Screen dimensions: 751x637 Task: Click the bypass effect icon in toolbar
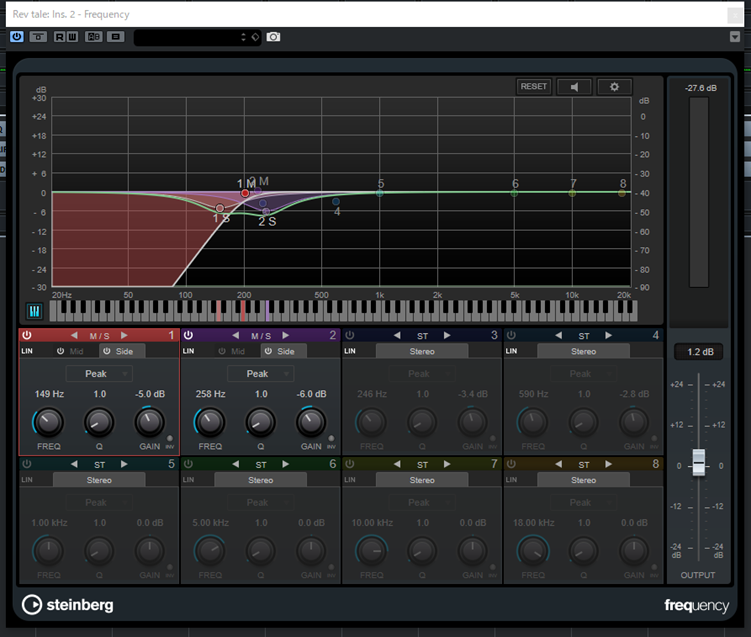pyautogui.click(x=39, y=37)
